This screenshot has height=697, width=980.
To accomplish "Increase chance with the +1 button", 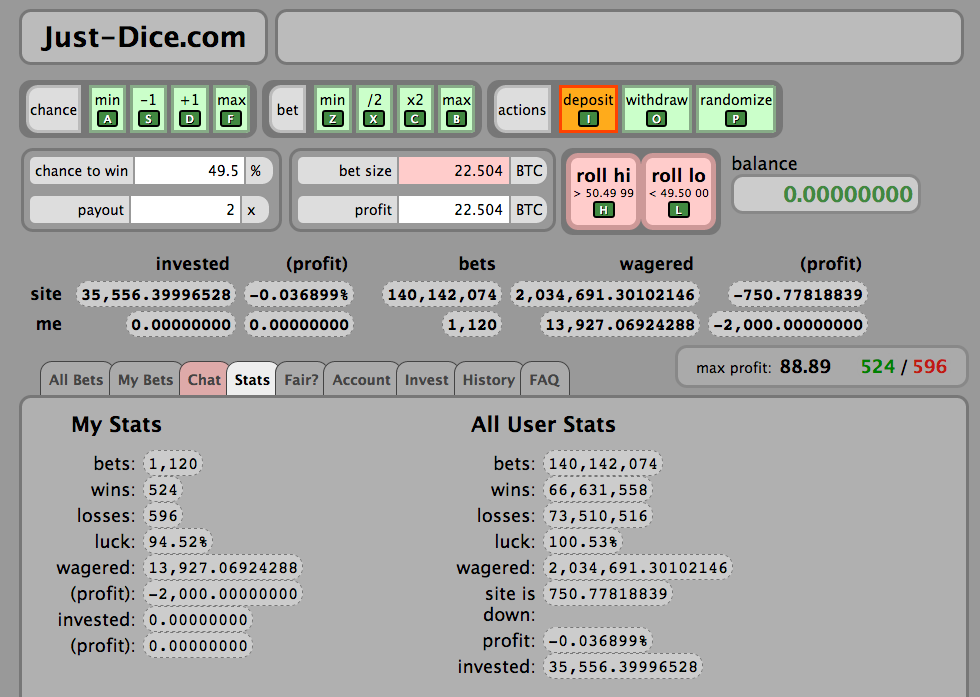I will (189, 109).
